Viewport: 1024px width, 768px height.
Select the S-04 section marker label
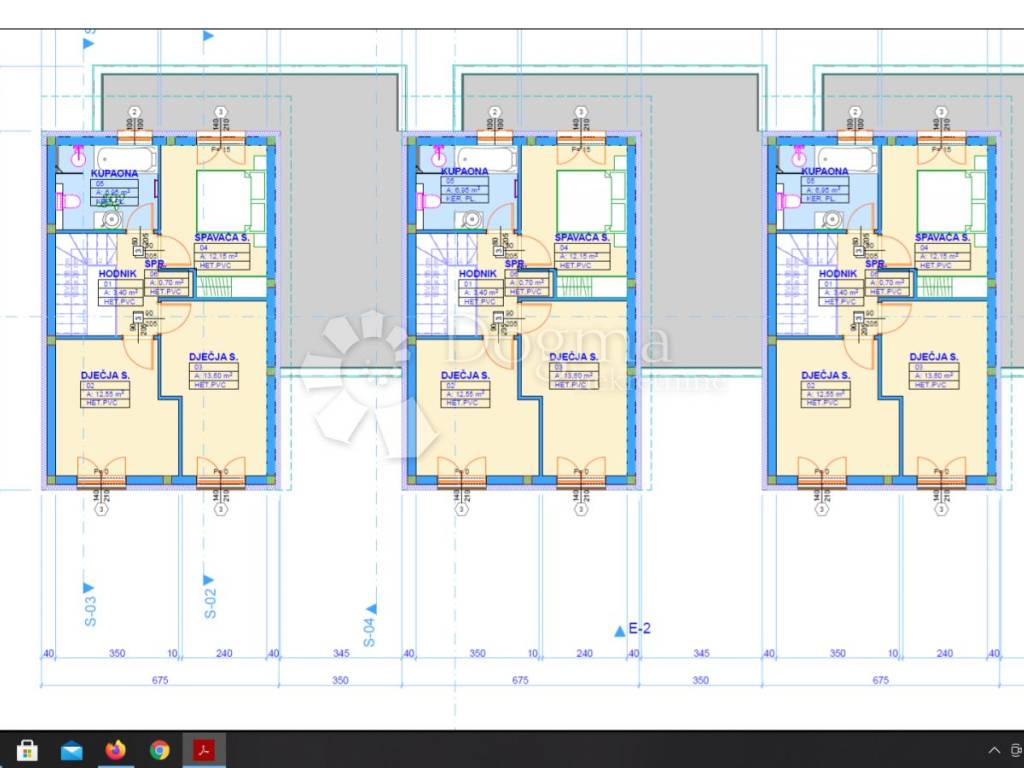[368, 632]
